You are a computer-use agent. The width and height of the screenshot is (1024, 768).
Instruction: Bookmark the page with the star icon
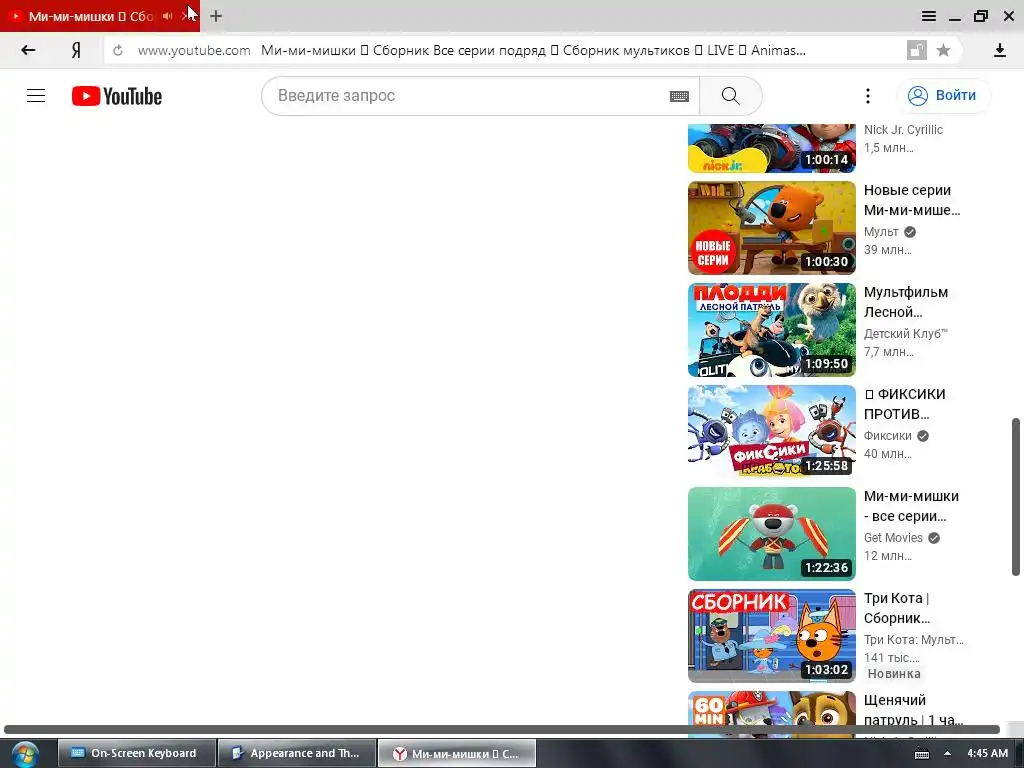tap(943, 50)
